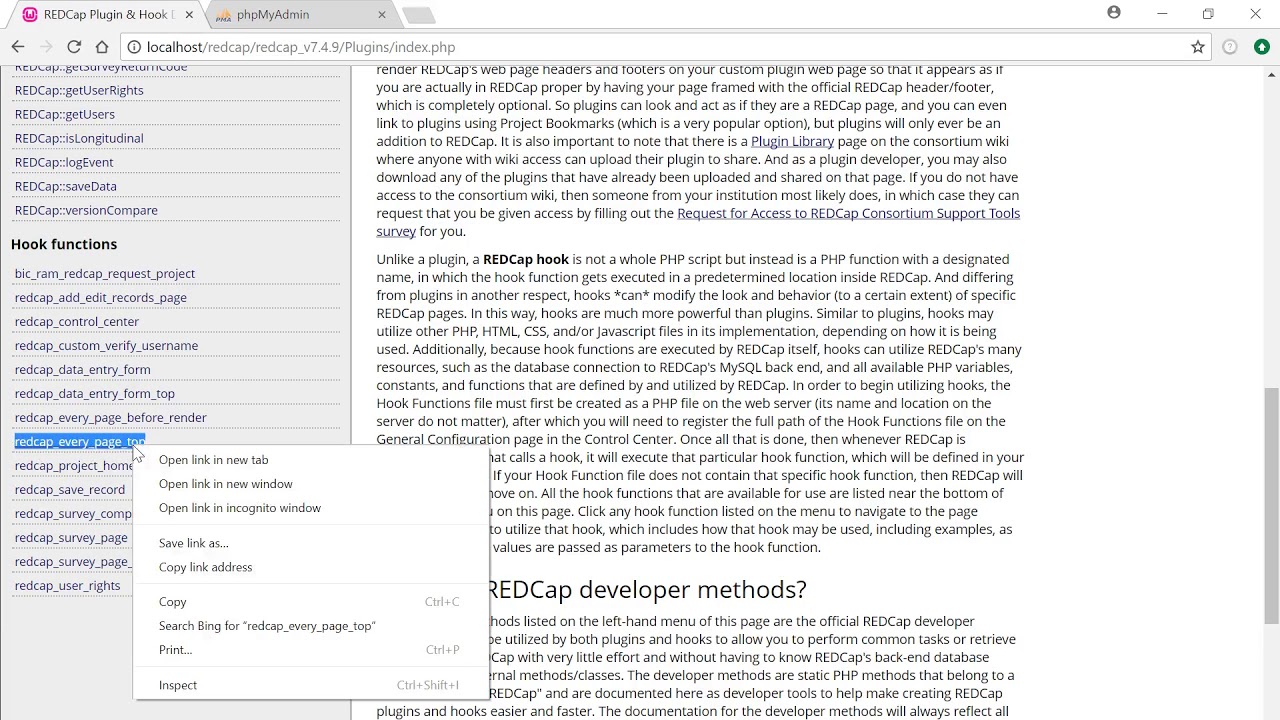
Task: Open a new browser tab
Action: point(419,15)
